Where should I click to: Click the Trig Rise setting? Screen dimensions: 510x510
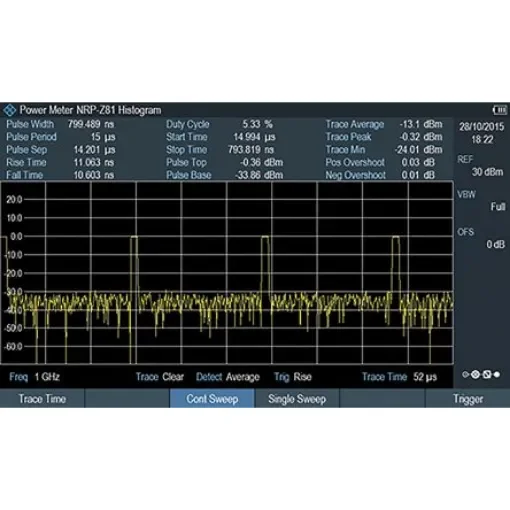[293, 377]
